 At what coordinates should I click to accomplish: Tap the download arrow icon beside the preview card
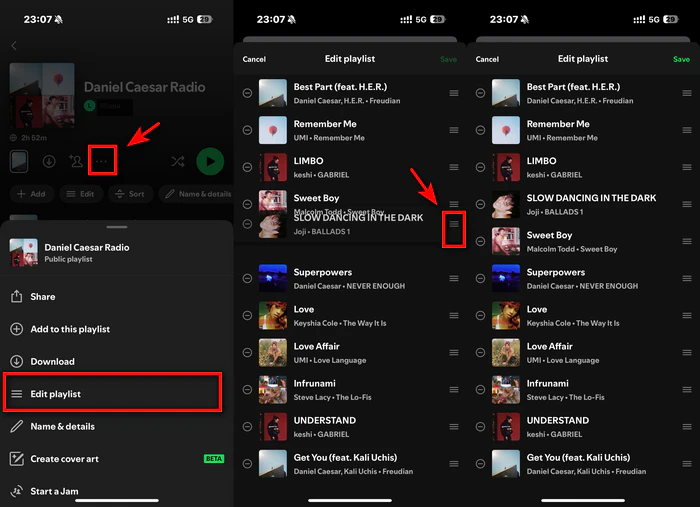point(49,161)
